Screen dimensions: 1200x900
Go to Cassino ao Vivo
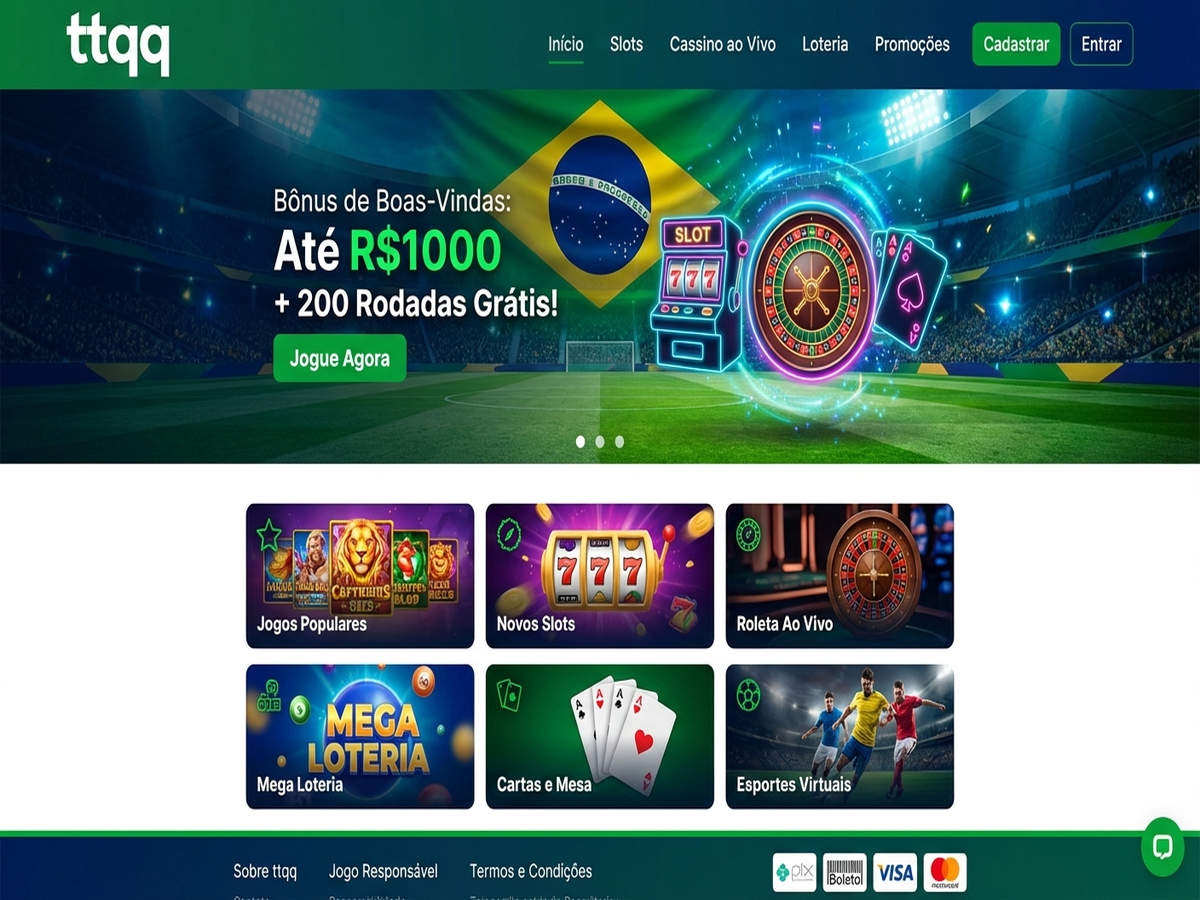click(723, 44)
